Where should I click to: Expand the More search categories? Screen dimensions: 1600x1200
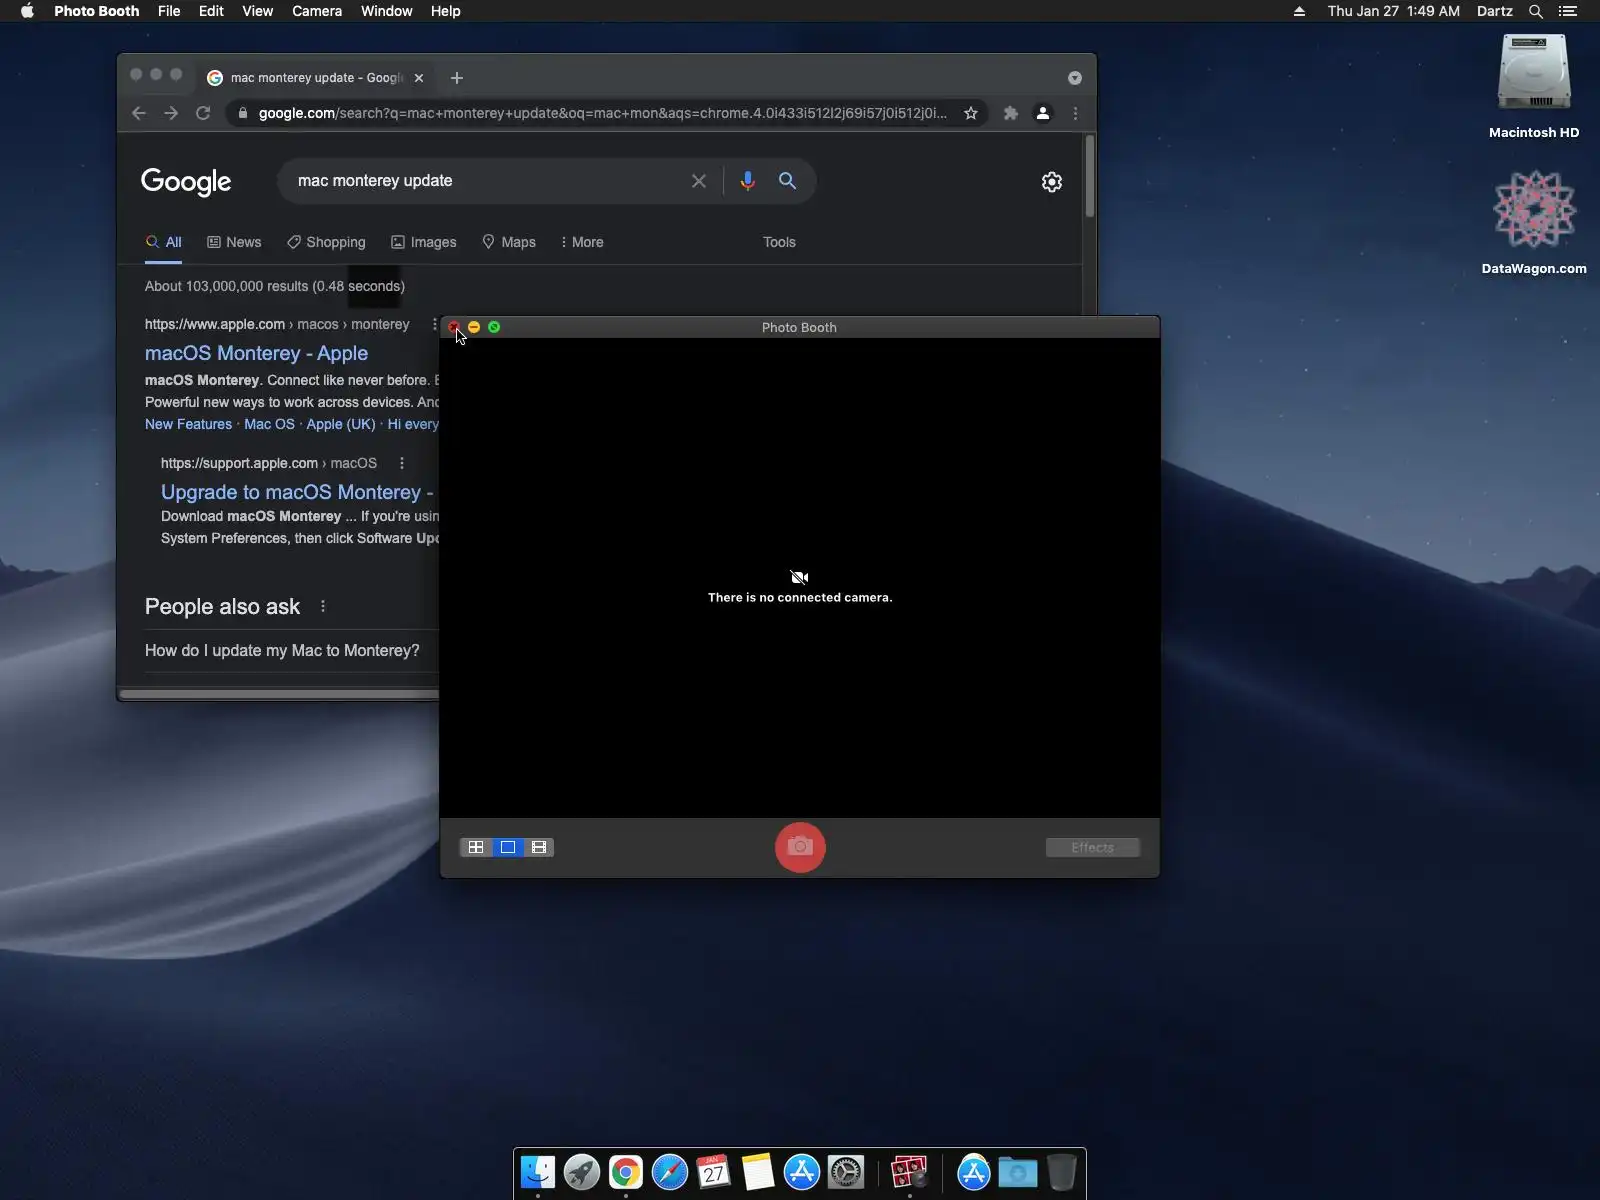[582, 242]
